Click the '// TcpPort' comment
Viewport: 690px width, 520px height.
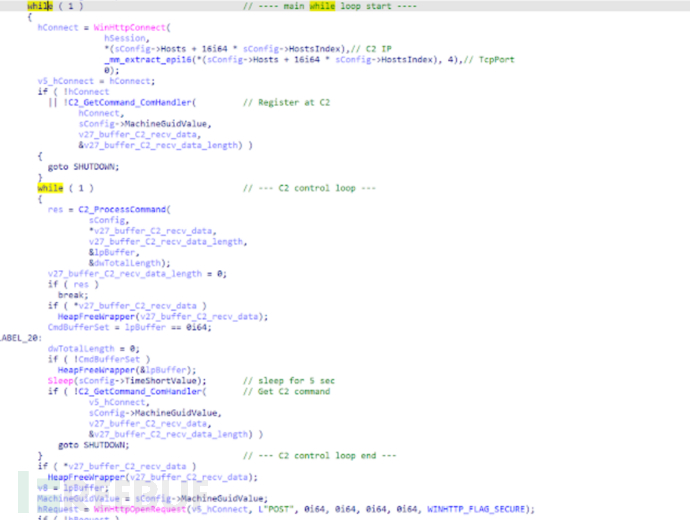489,59
